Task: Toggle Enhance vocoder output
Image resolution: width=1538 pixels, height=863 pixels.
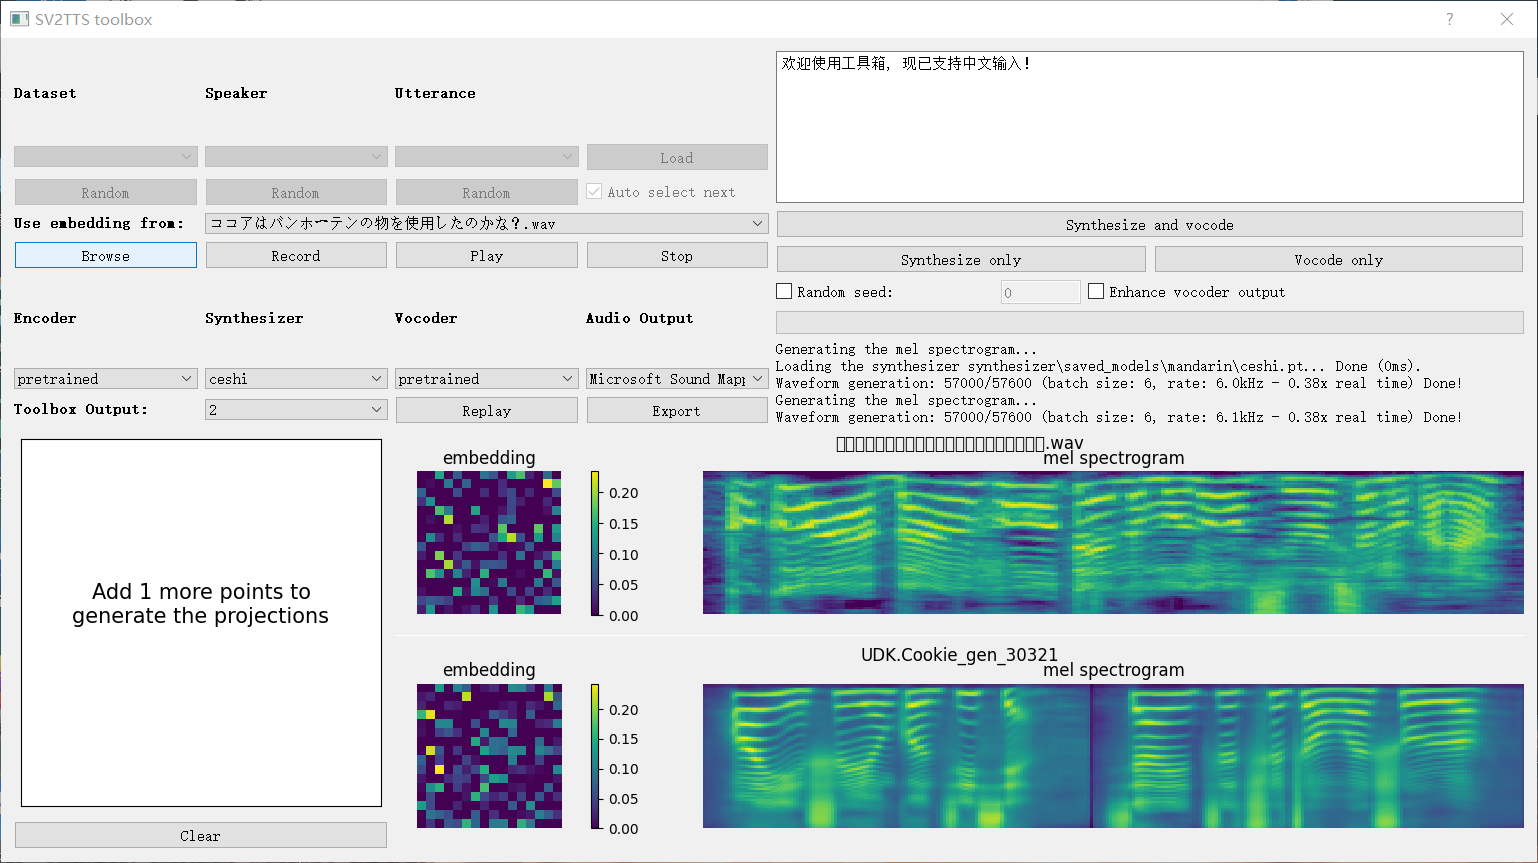Action: (1096, 292)
